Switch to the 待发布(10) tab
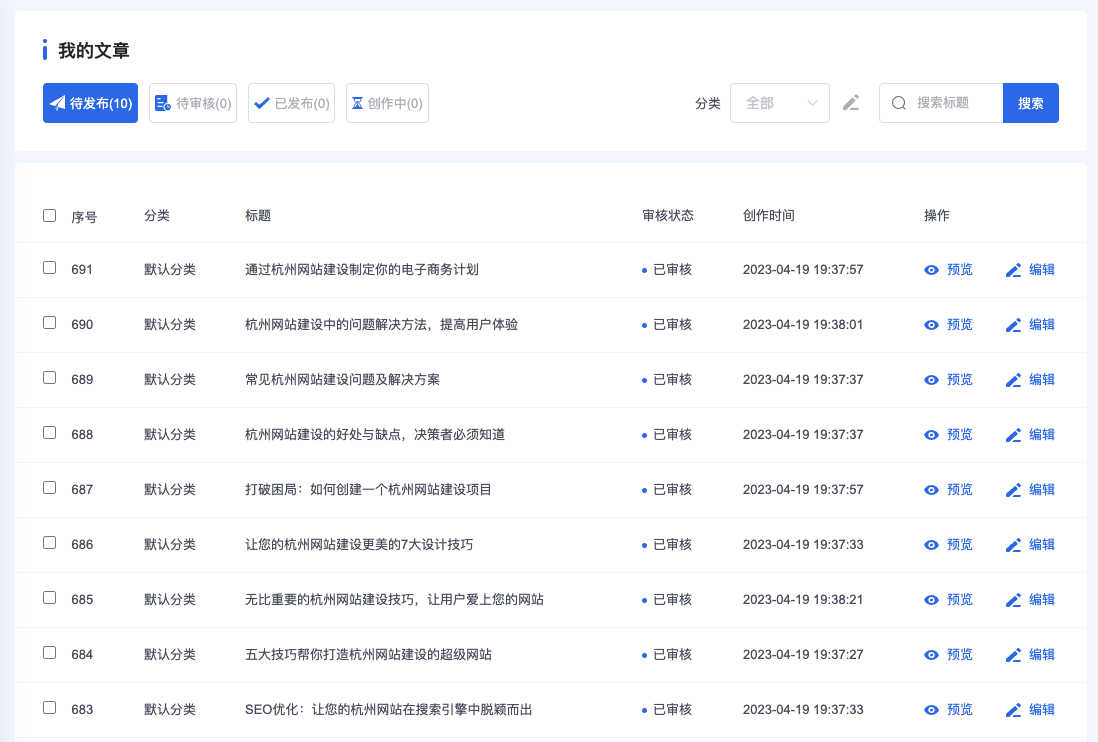This screenshot has width=1098, height=742. [x=90, y=103]
